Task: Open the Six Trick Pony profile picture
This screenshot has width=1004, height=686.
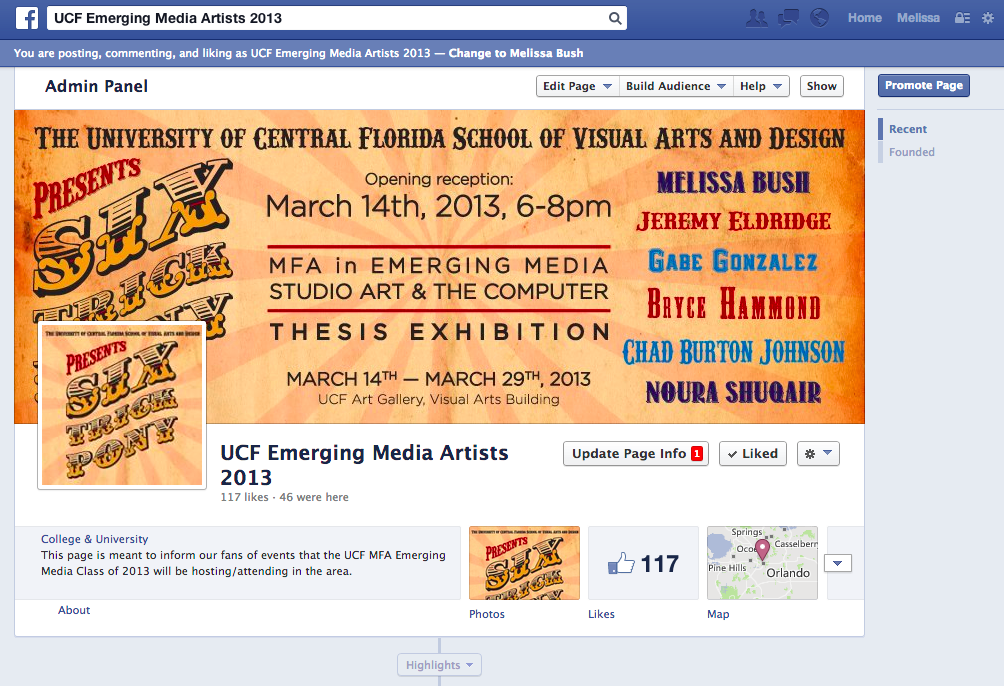Action: (x=122, y=405)
